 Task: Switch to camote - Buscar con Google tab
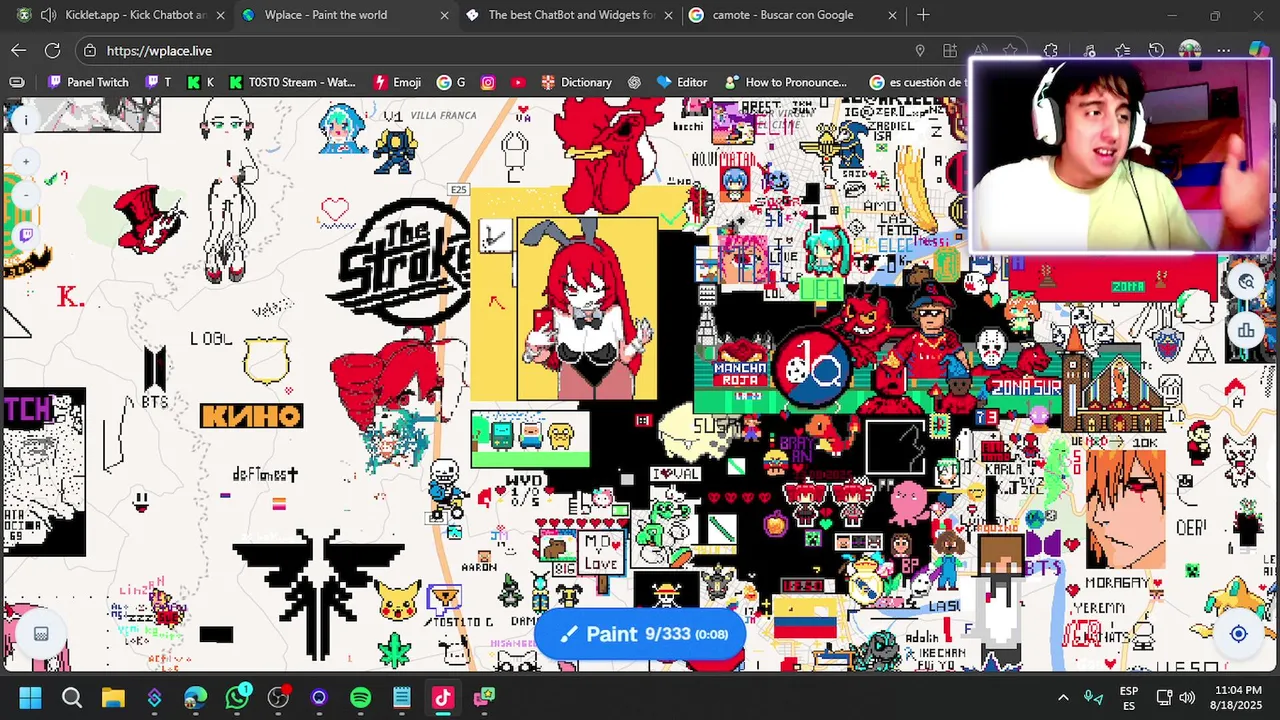point(792,15)
